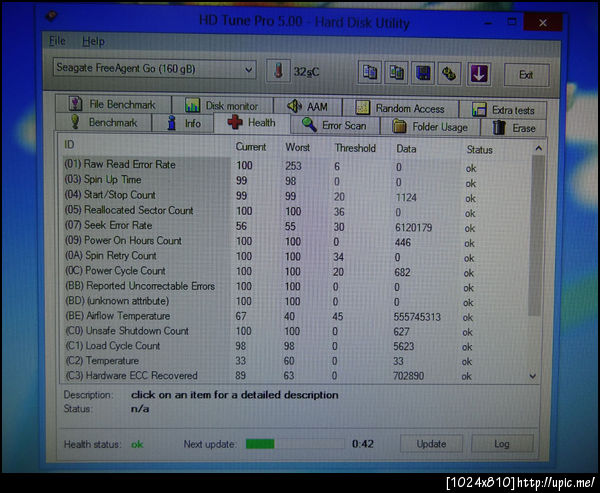Select the Health tab

[x=252, y=123]
